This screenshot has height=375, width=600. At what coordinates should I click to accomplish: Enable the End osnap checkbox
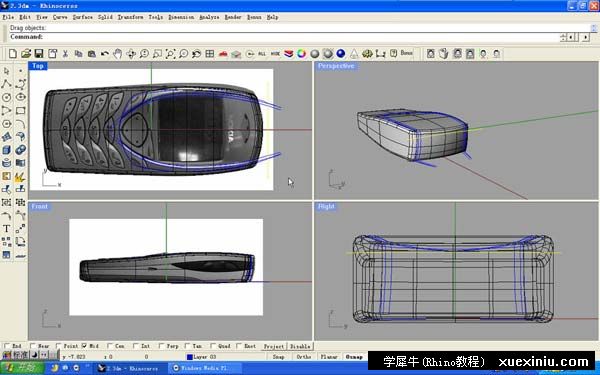[x=7, y=346]
